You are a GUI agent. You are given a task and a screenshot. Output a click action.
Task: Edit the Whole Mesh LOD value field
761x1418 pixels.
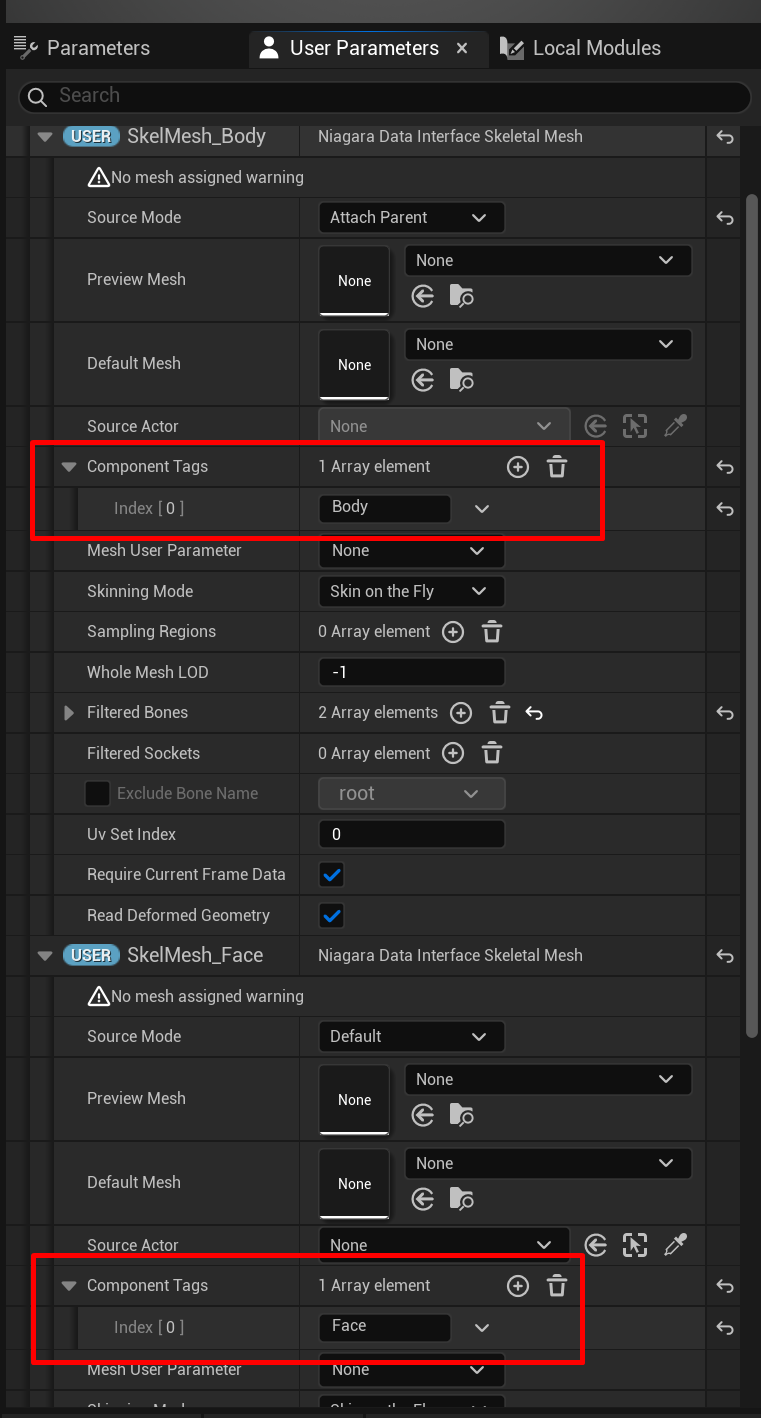point(411,673)
